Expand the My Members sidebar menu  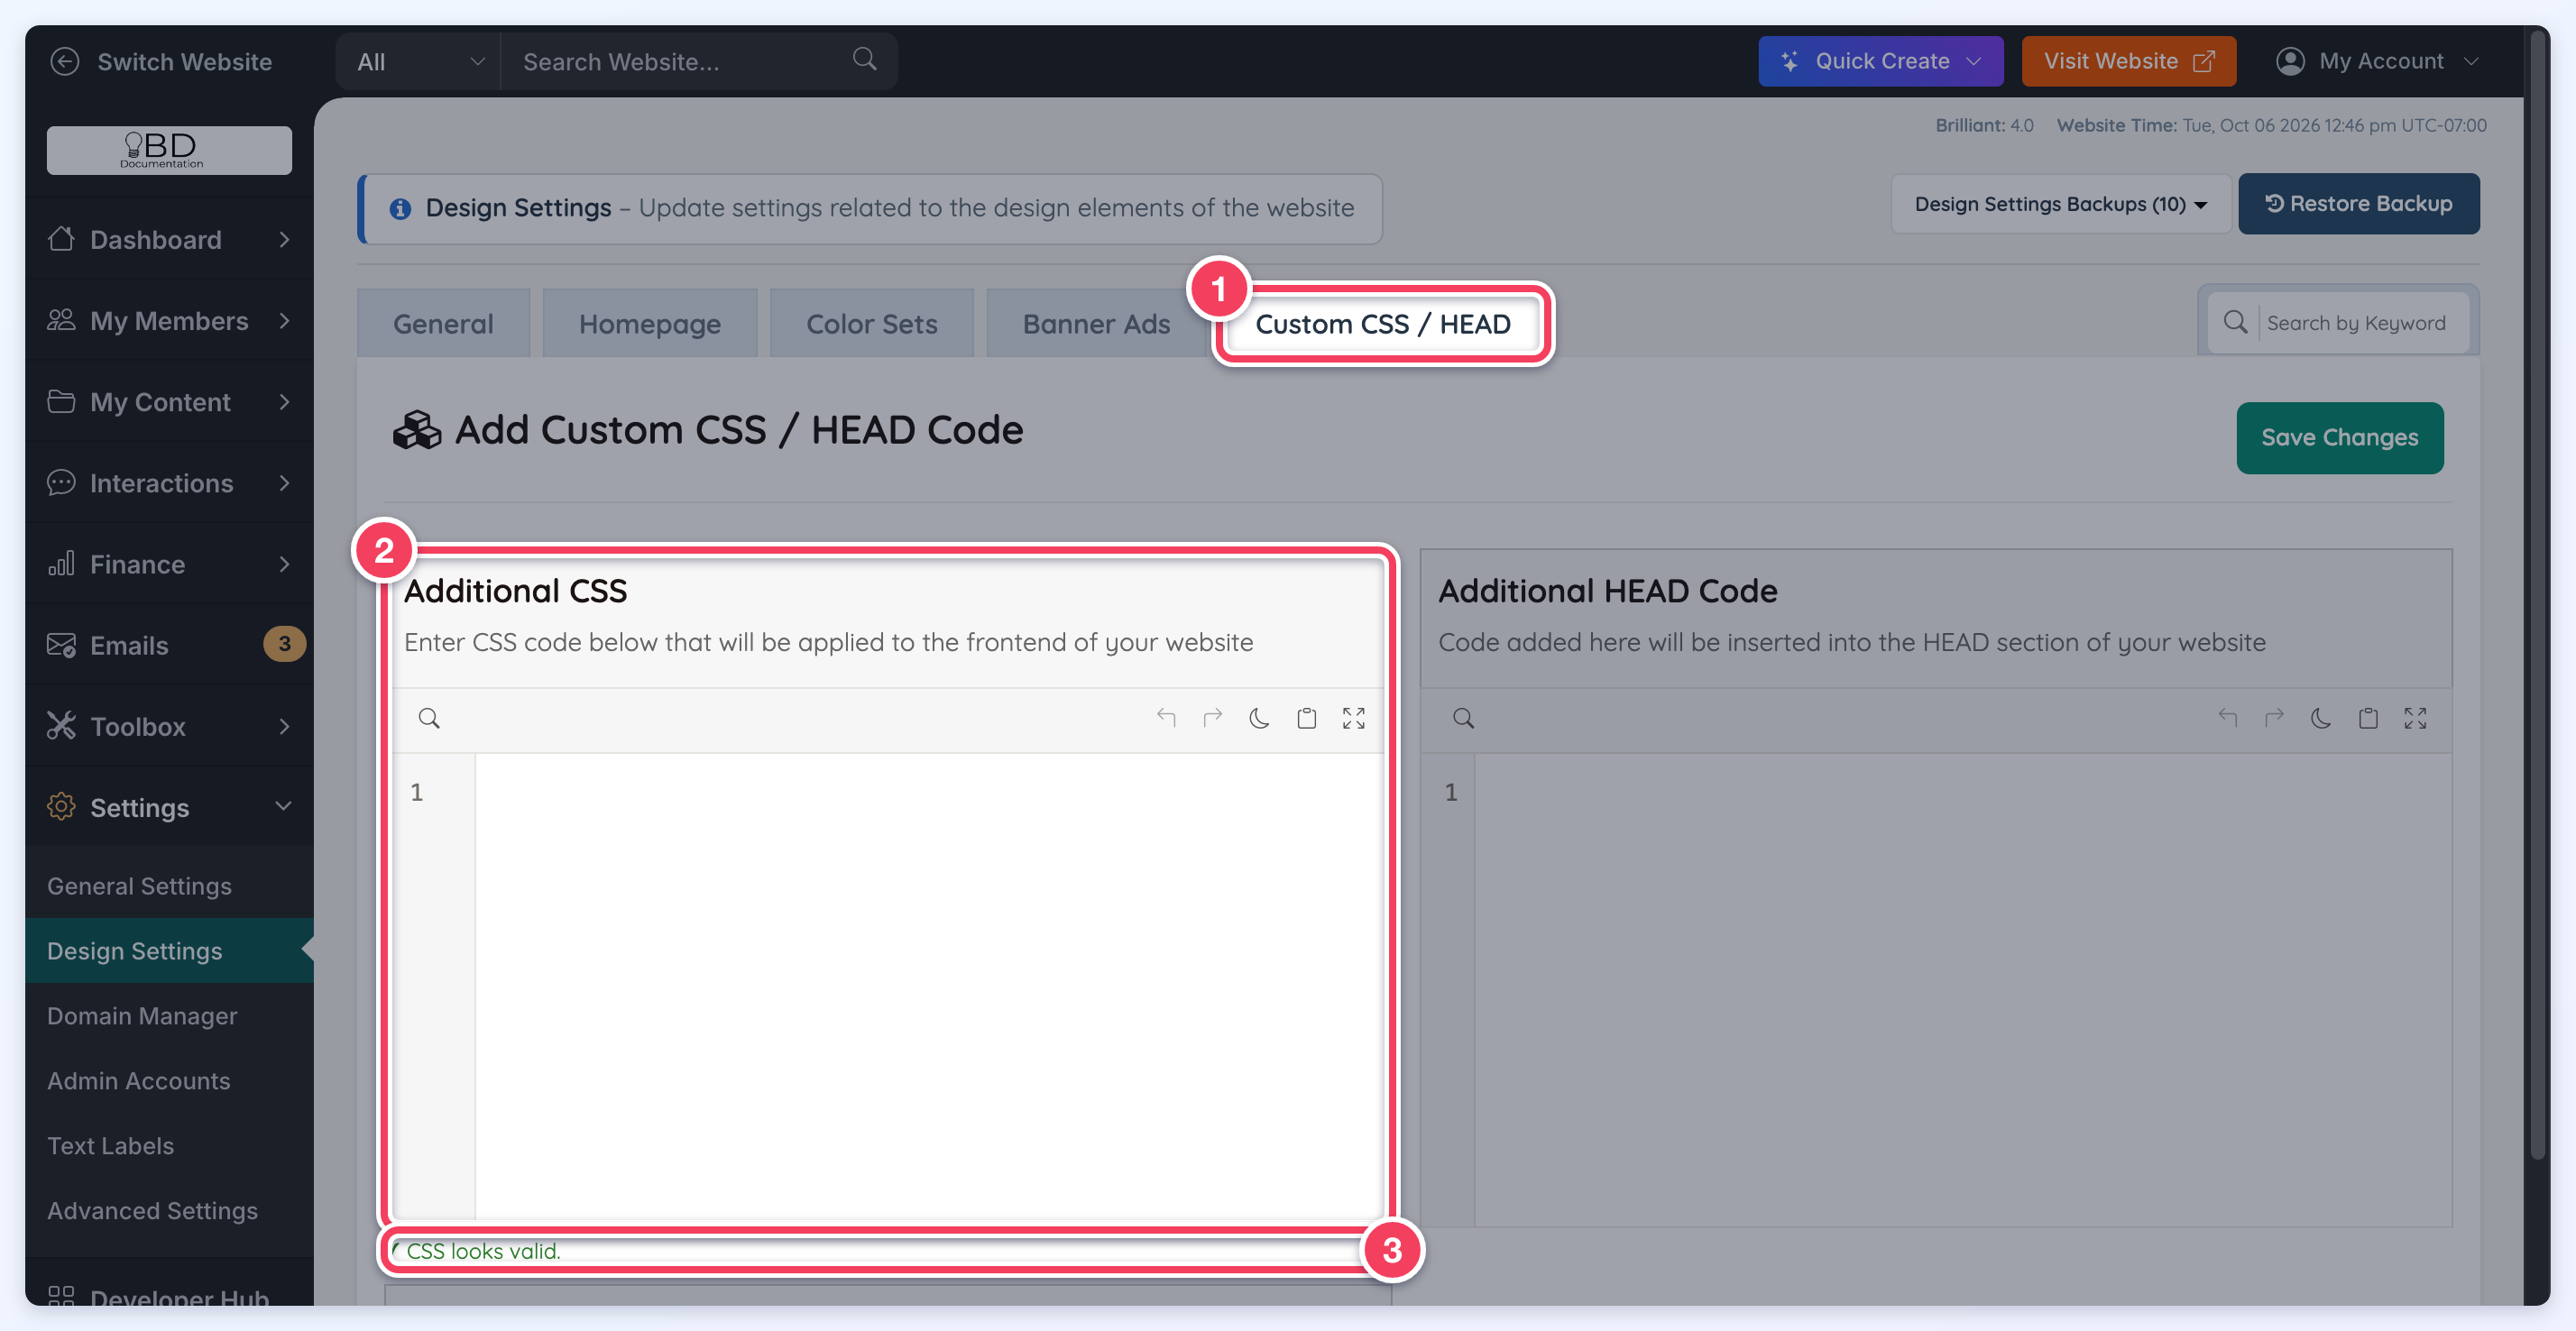[169, 320]
